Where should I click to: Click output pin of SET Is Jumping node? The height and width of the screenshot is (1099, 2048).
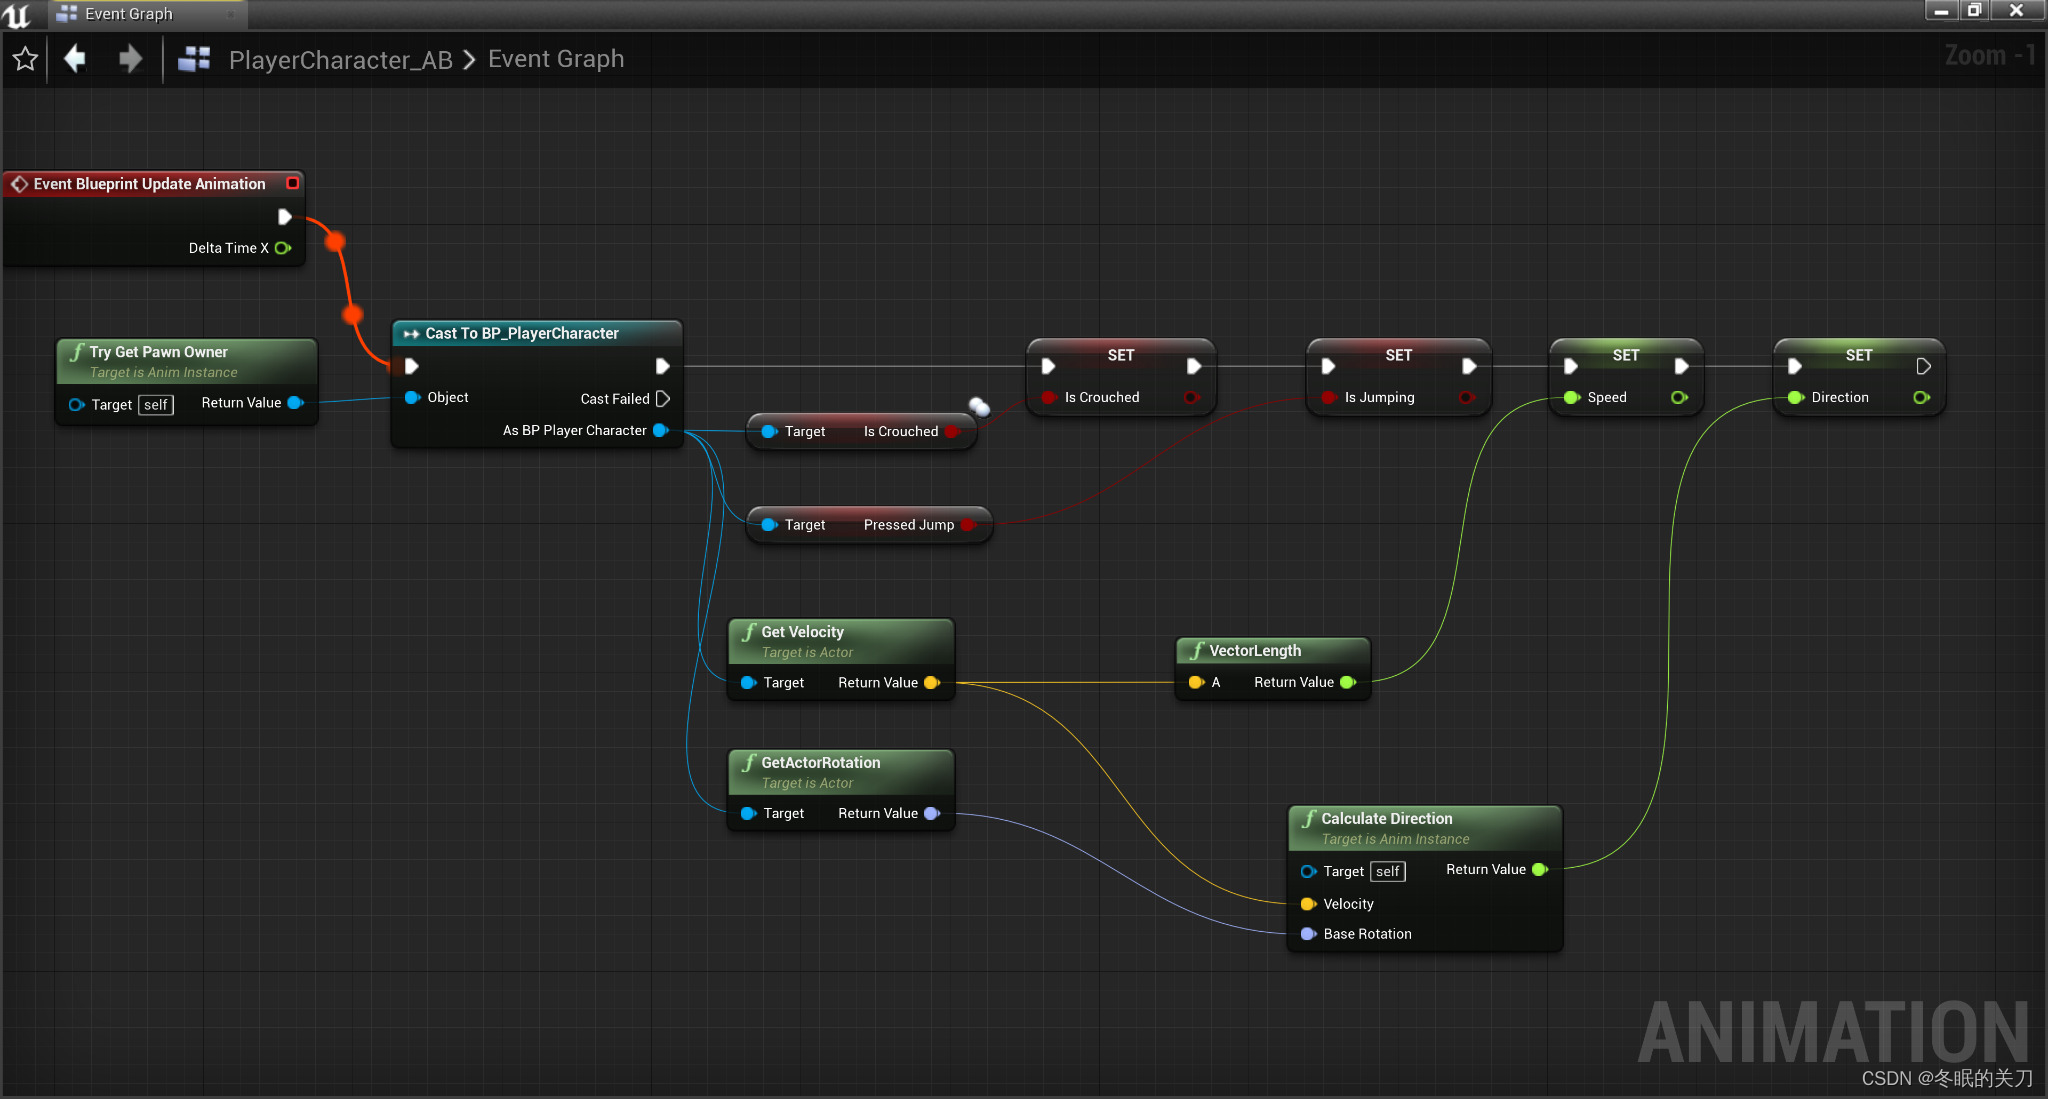(1467, 398)
